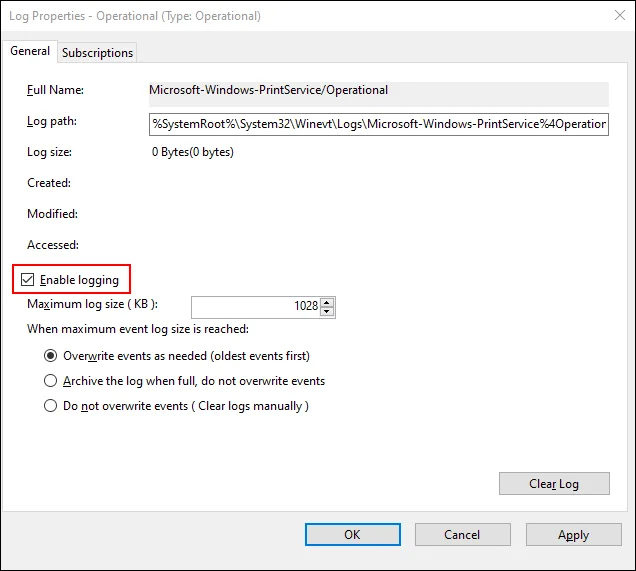The width and height of the screenshot is (636, 571).
Task: Switch to the Subscriptions tab
Action: (97, 53)
